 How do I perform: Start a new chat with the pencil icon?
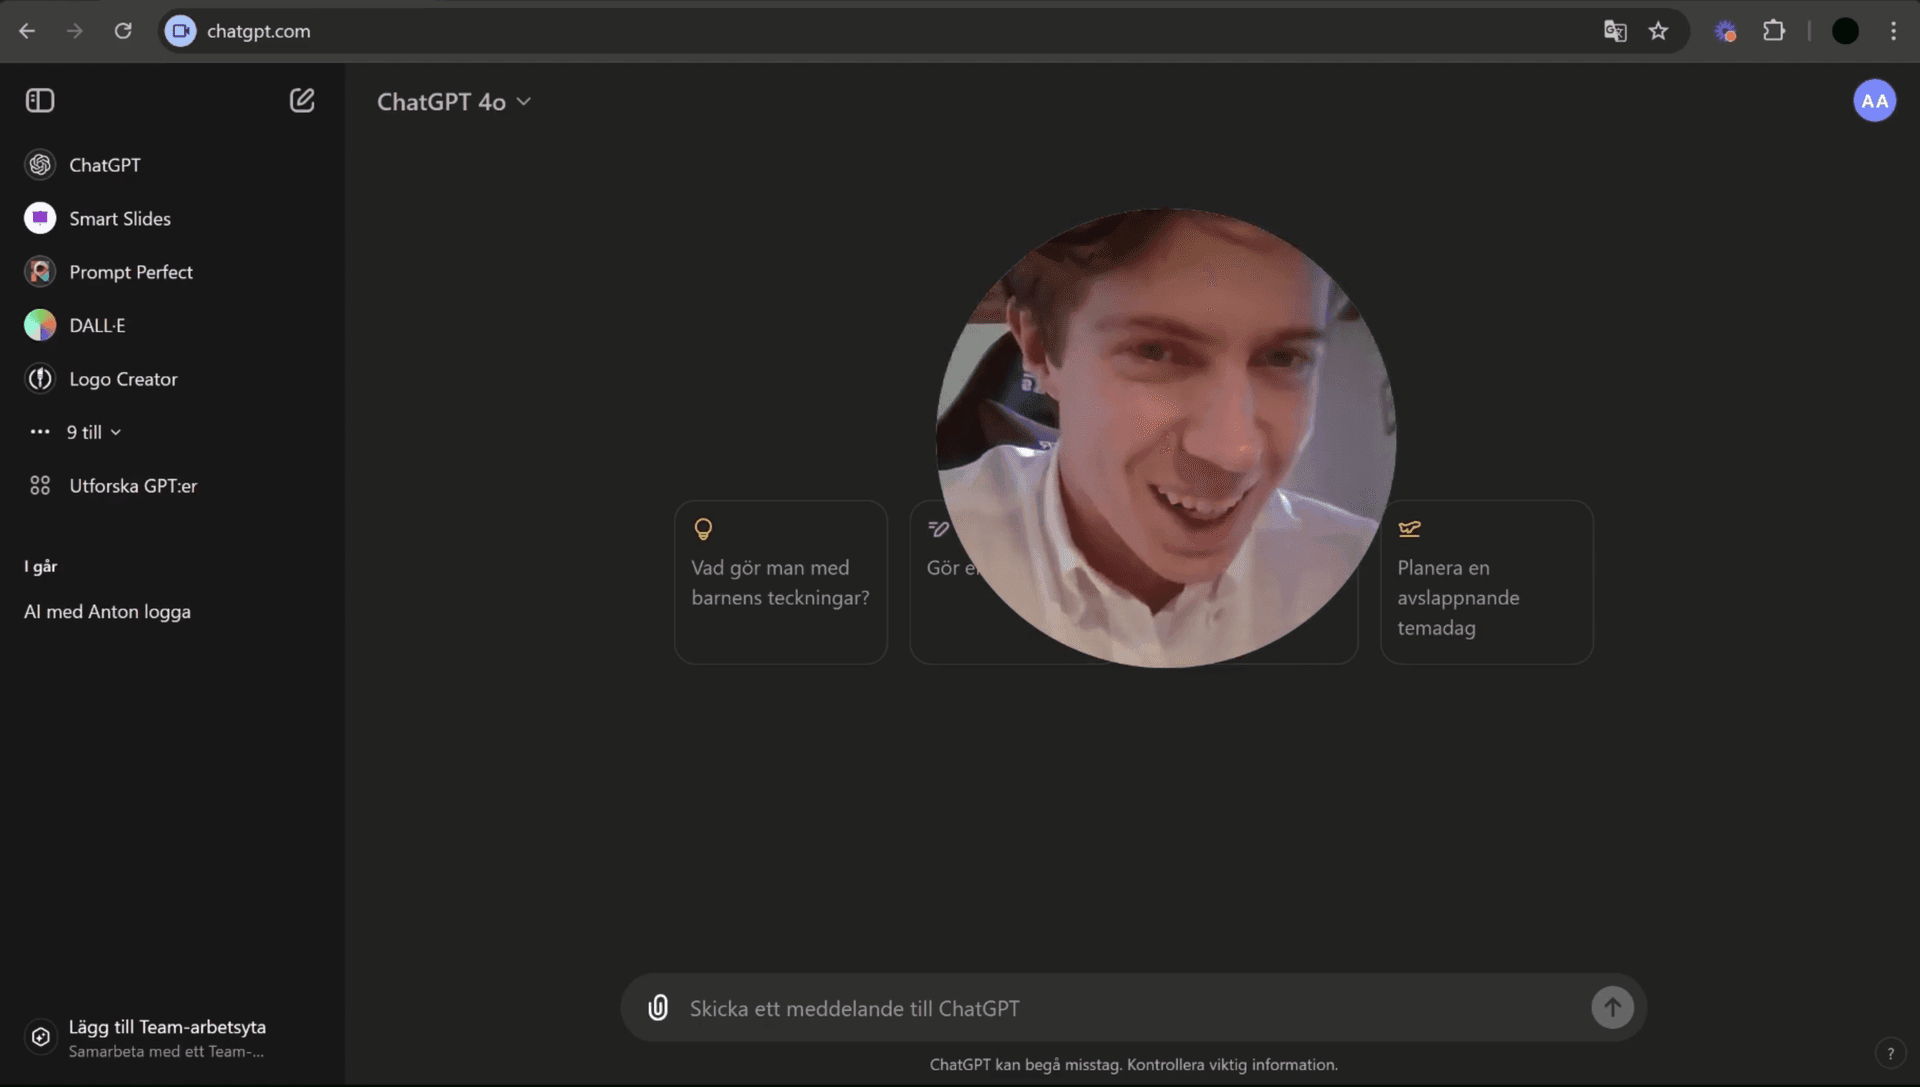click(x=302, y=100)
